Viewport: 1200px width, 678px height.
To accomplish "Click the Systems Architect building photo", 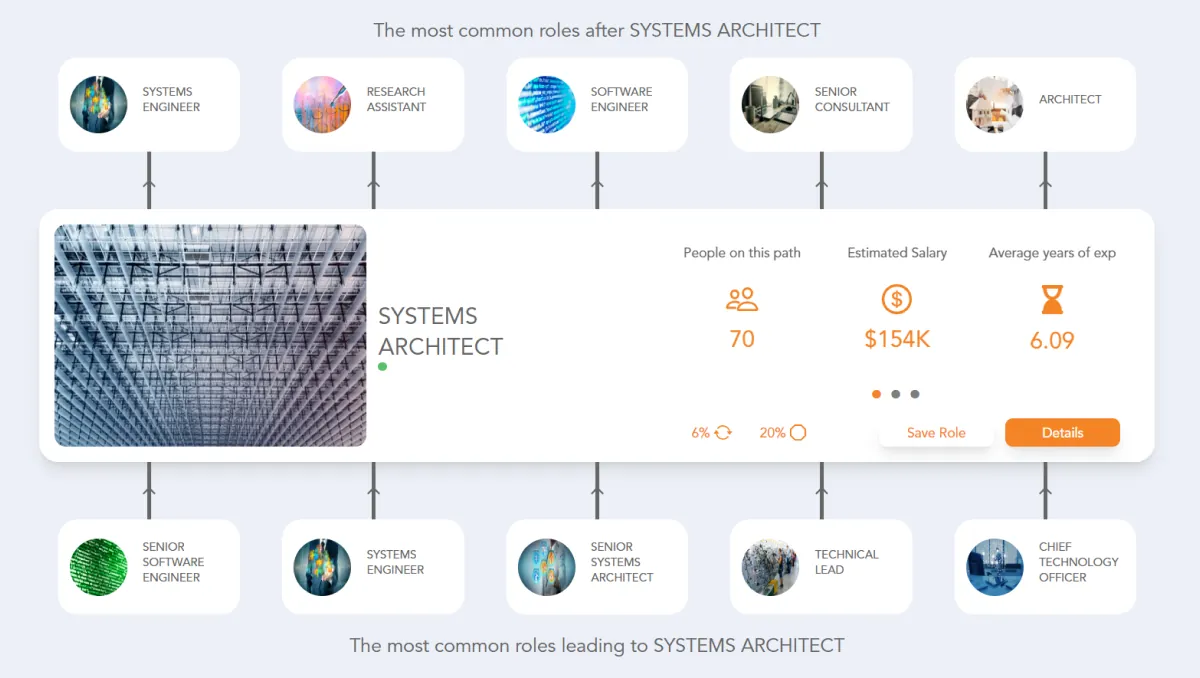I will (210, 336).
